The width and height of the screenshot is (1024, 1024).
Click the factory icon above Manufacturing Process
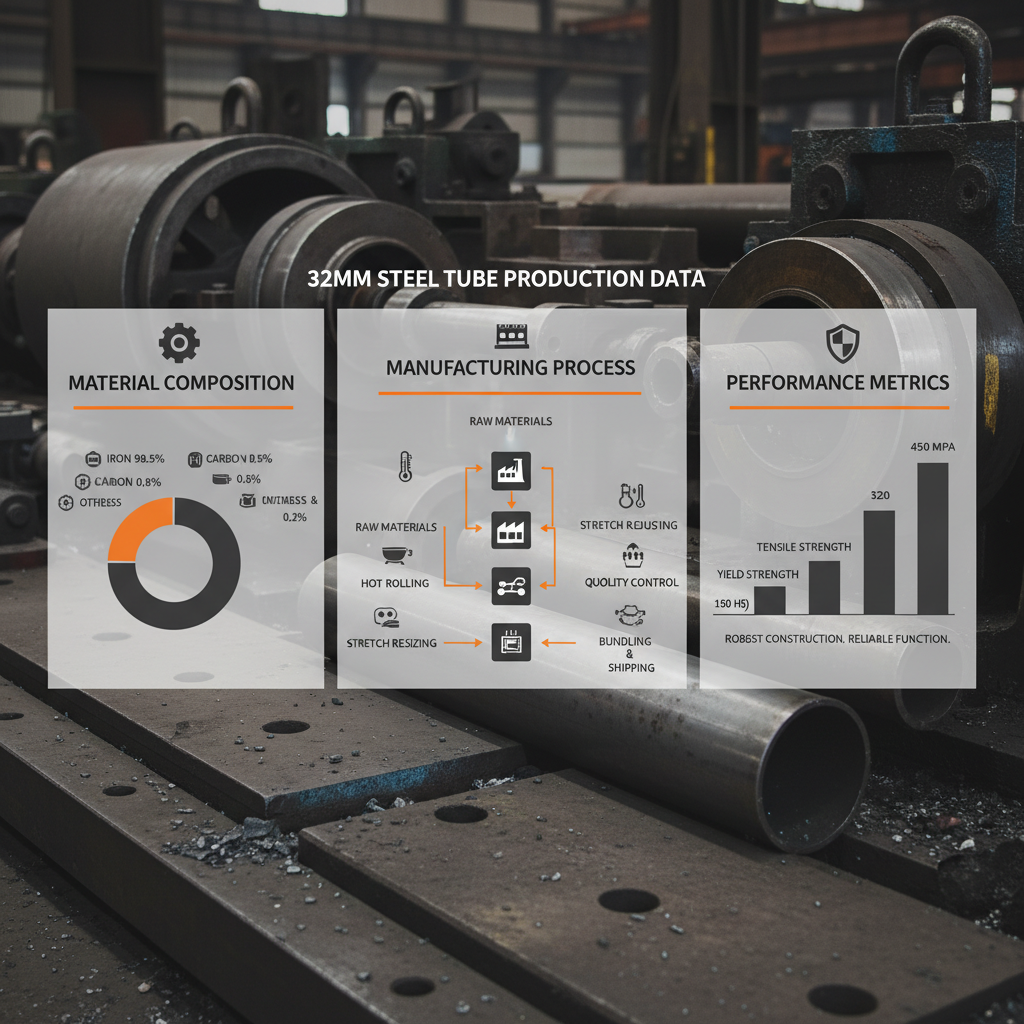coord(512,336)
